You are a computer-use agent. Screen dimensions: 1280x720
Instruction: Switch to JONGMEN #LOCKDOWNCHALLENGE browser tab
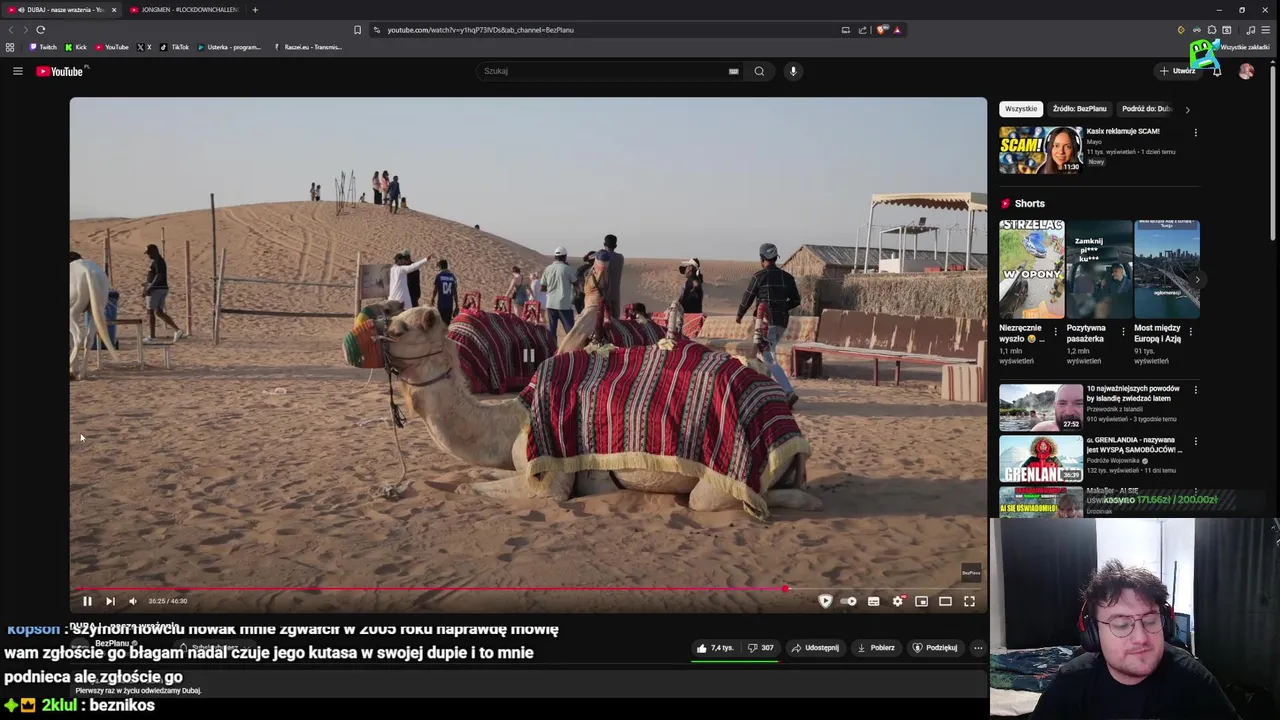[185, 10]
